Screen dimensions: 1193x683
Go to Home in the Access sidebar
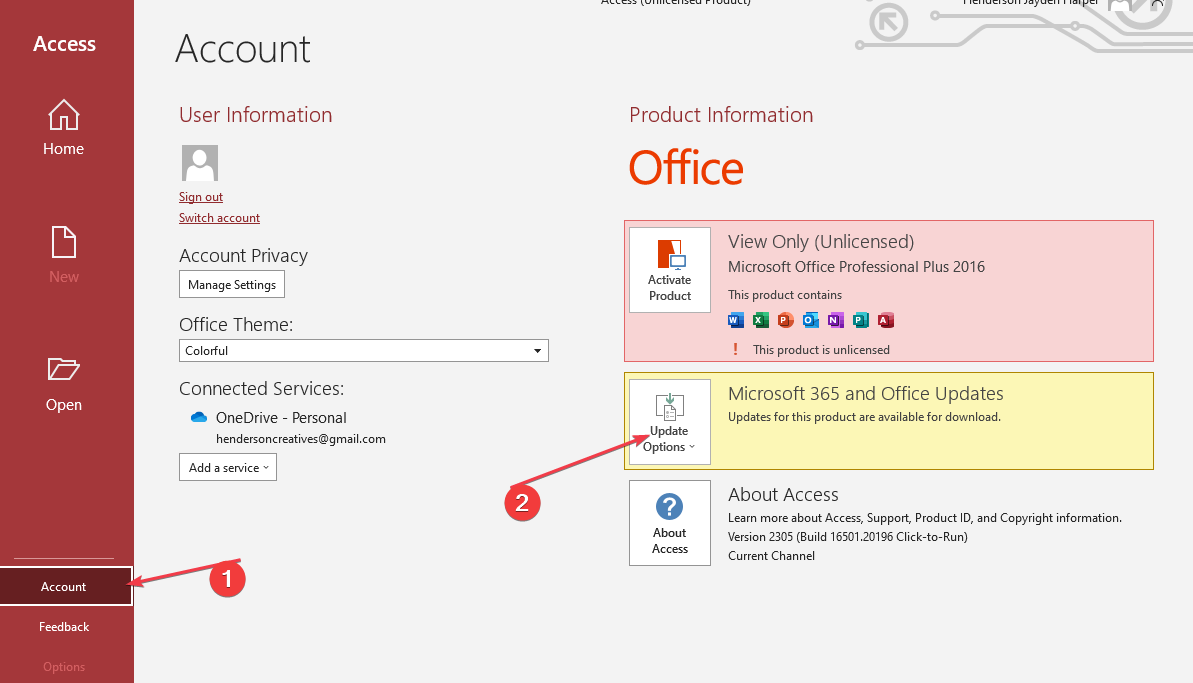[64, 128]
